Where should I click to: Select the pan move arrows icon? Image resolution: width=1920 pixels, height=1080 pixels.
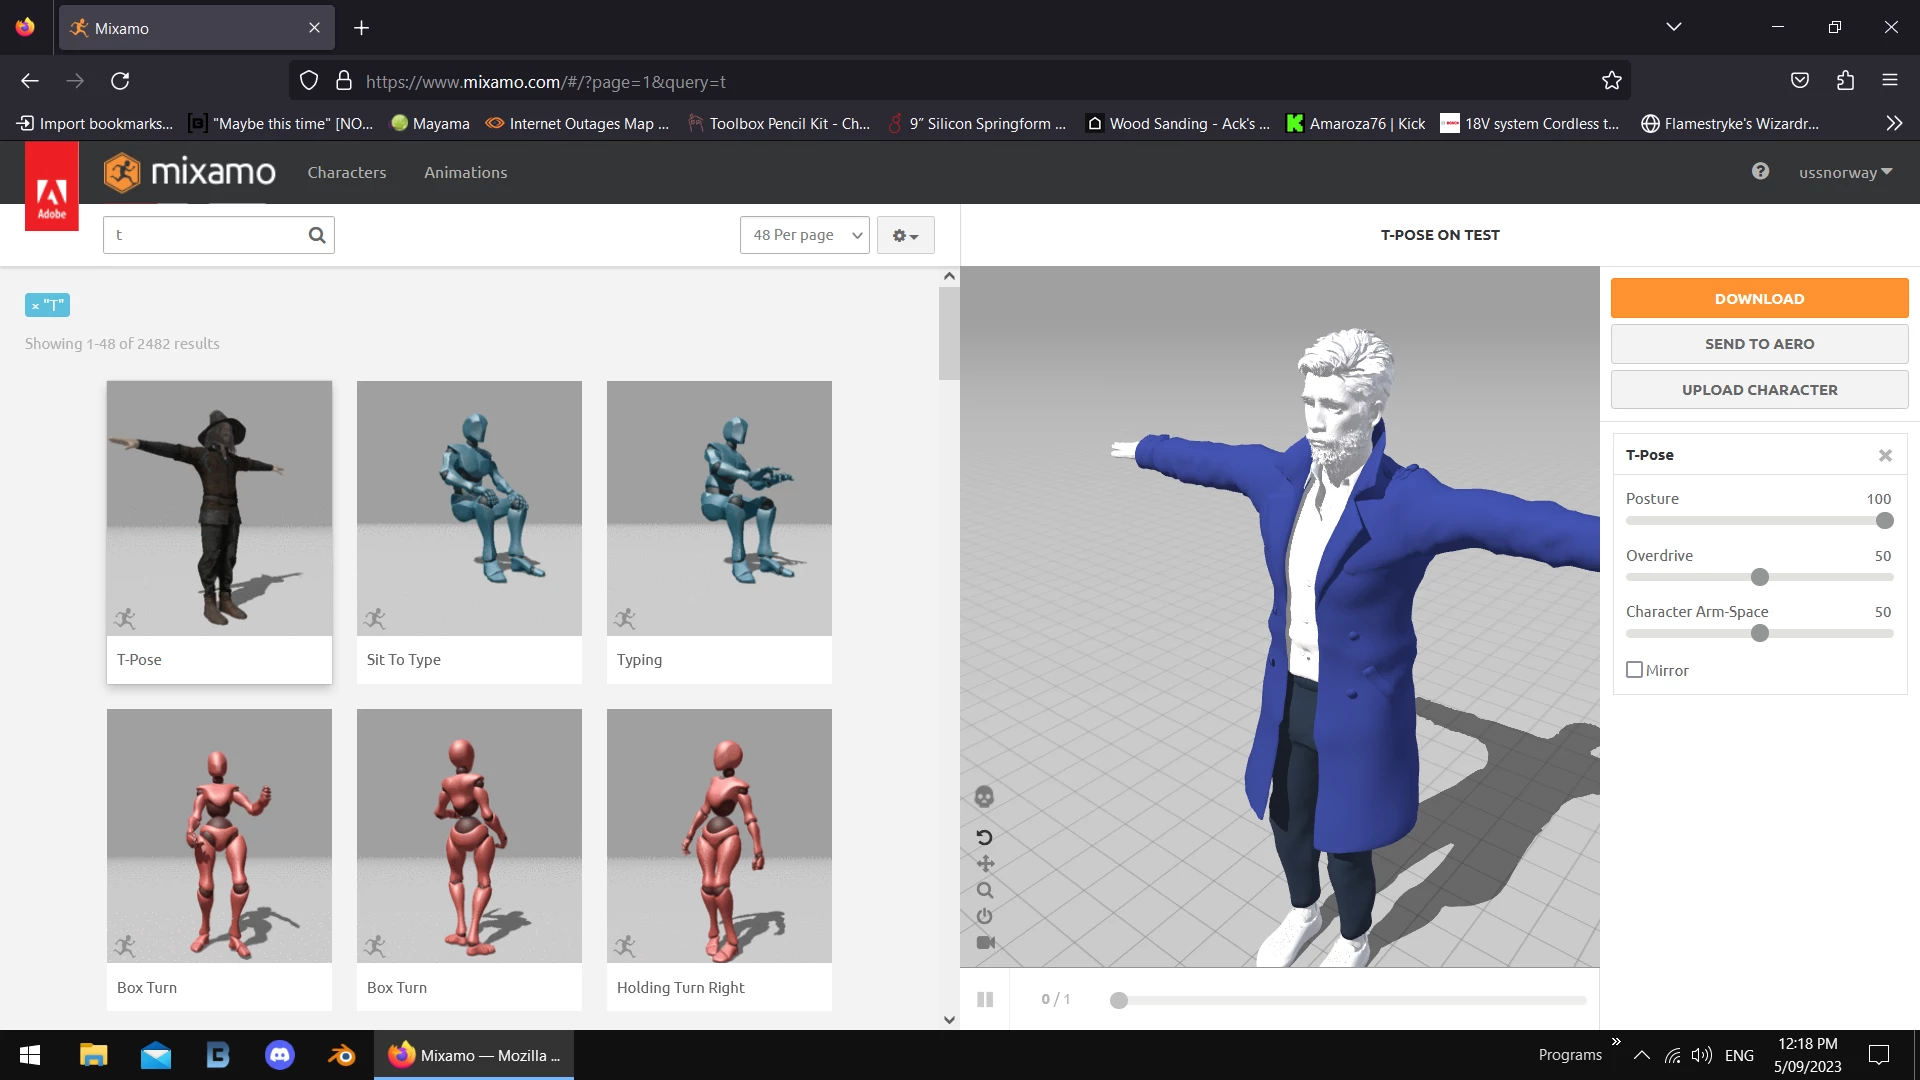click(985, 864)
